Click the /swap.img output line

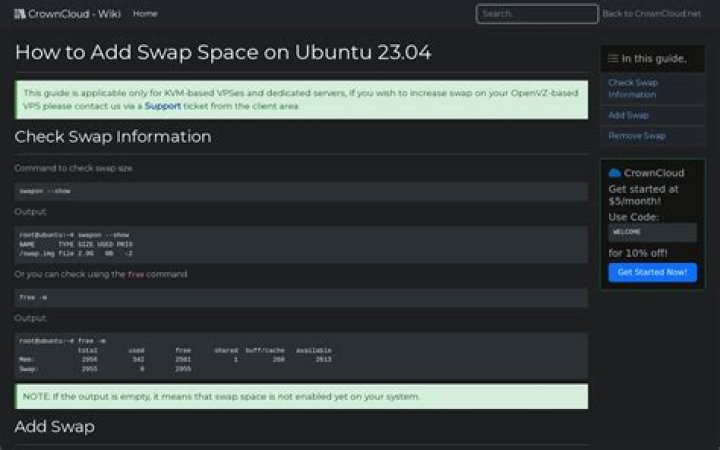click(x=76, y=253)
